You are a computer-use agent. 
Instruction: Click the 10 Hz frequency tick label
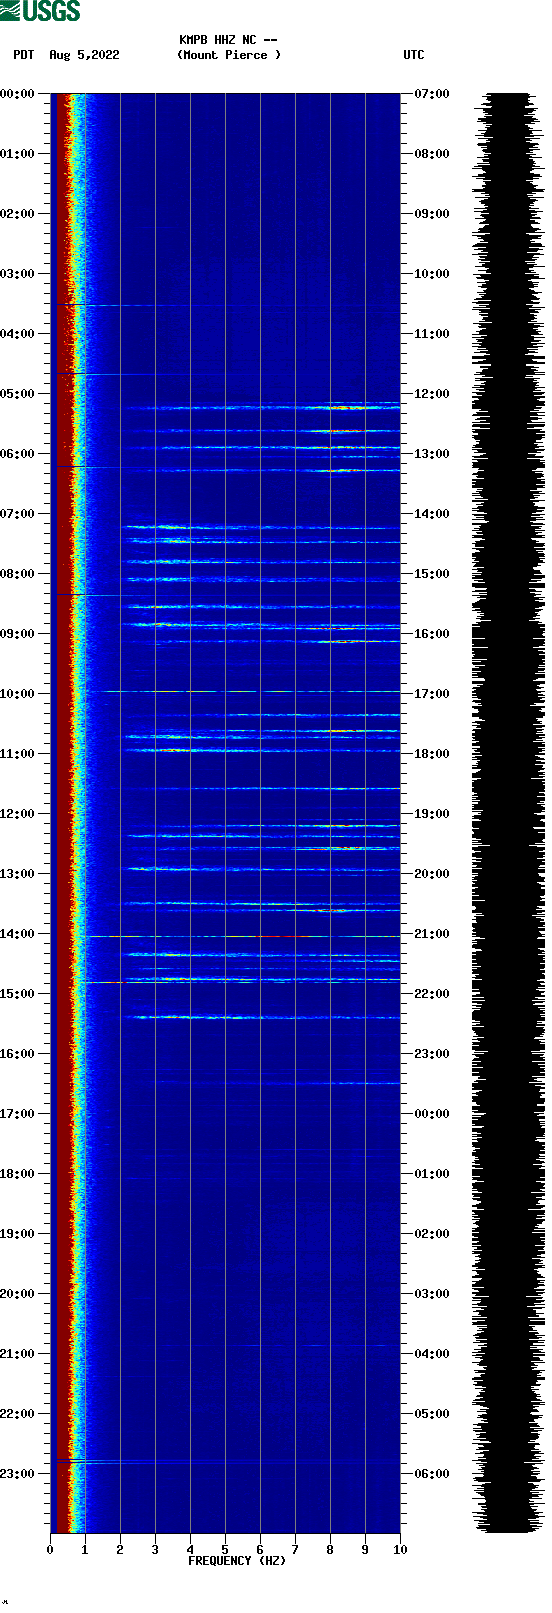coord(400,1550)
